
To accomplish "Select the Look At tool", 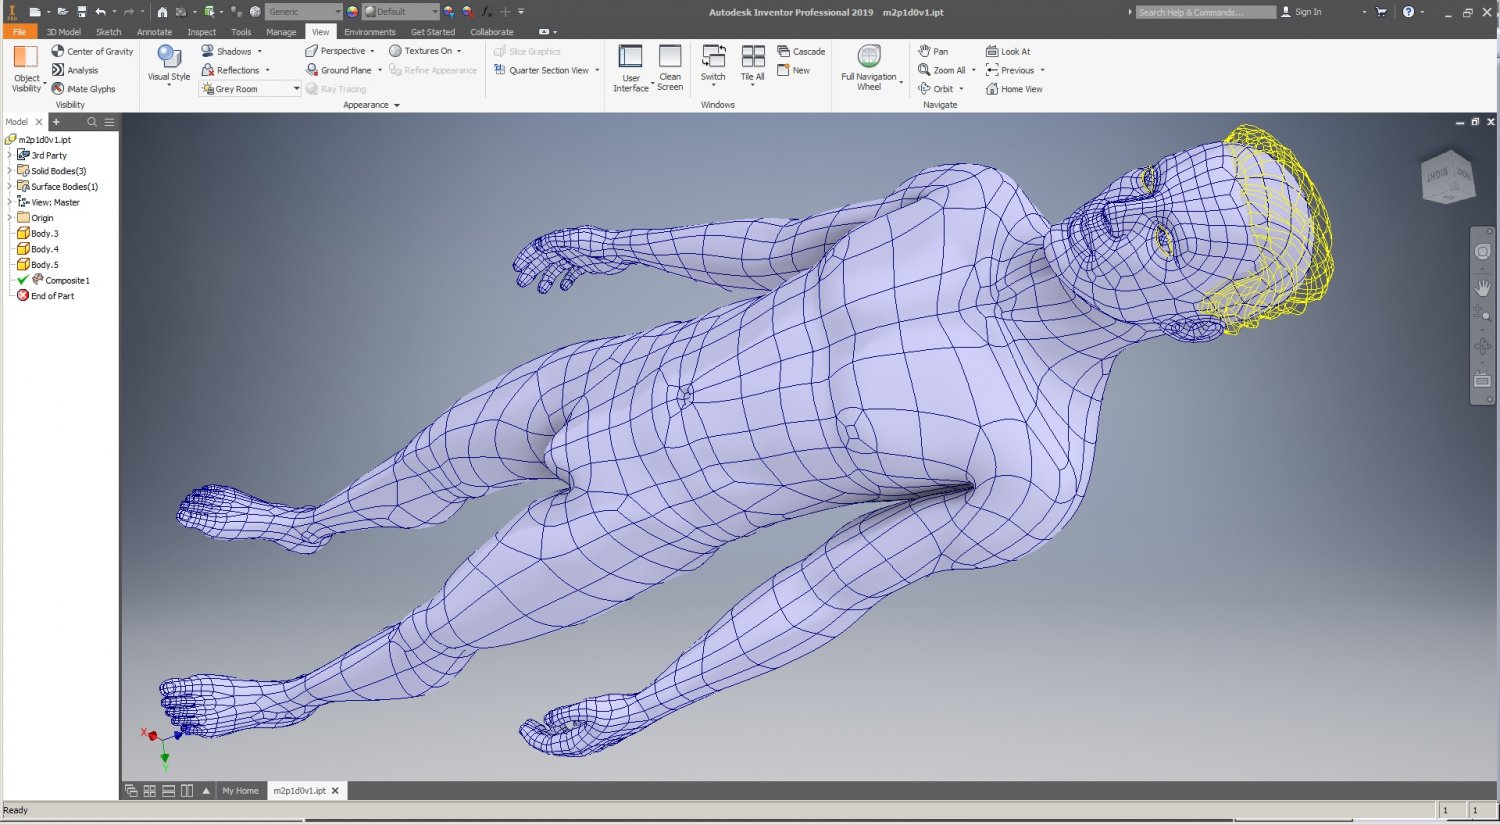I will tap(1008, 51).
